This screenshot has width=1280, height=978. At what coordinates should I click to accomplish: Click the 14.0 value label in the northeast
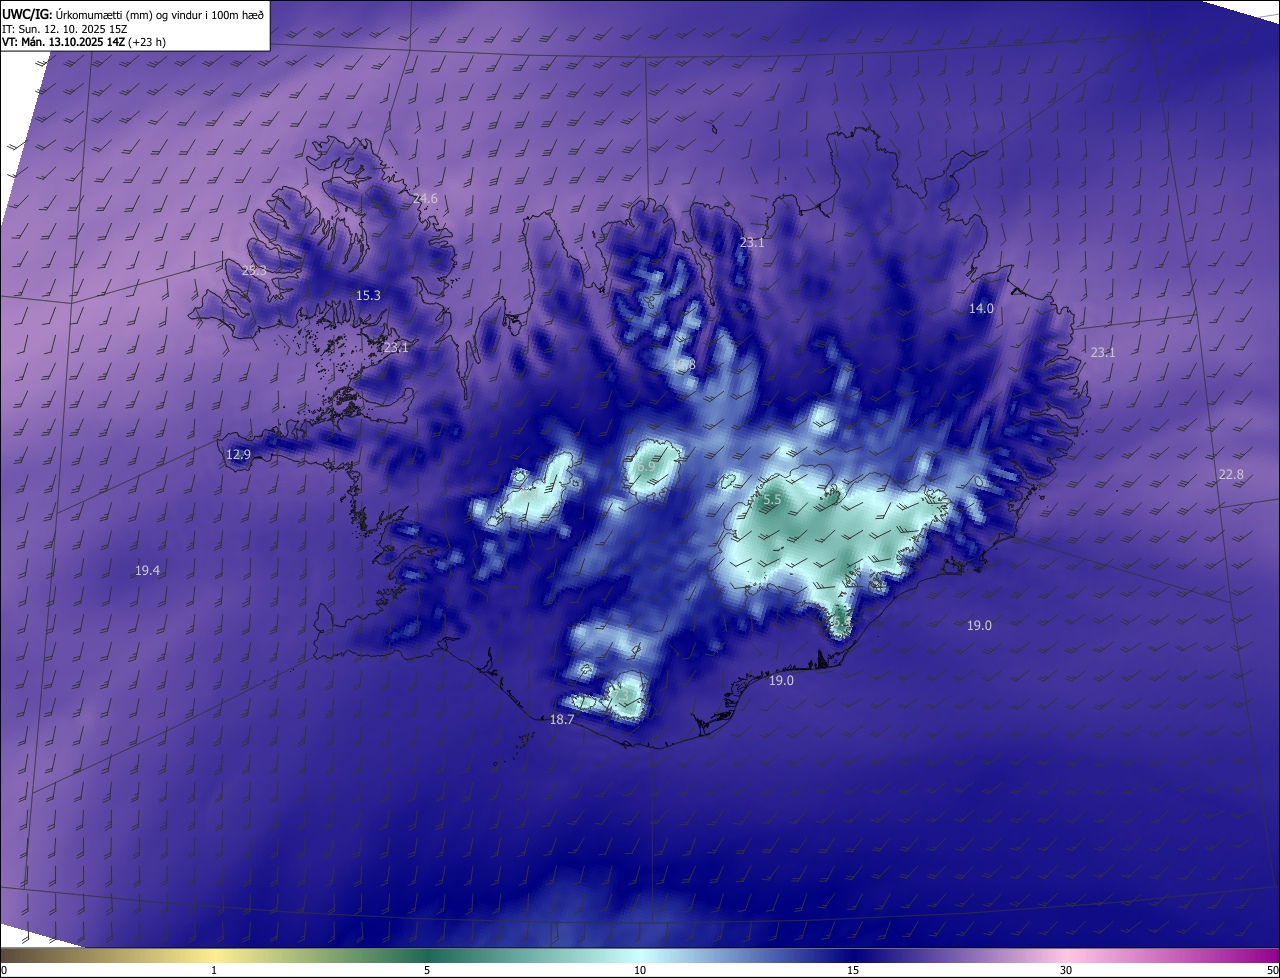(x=981, y=309)
